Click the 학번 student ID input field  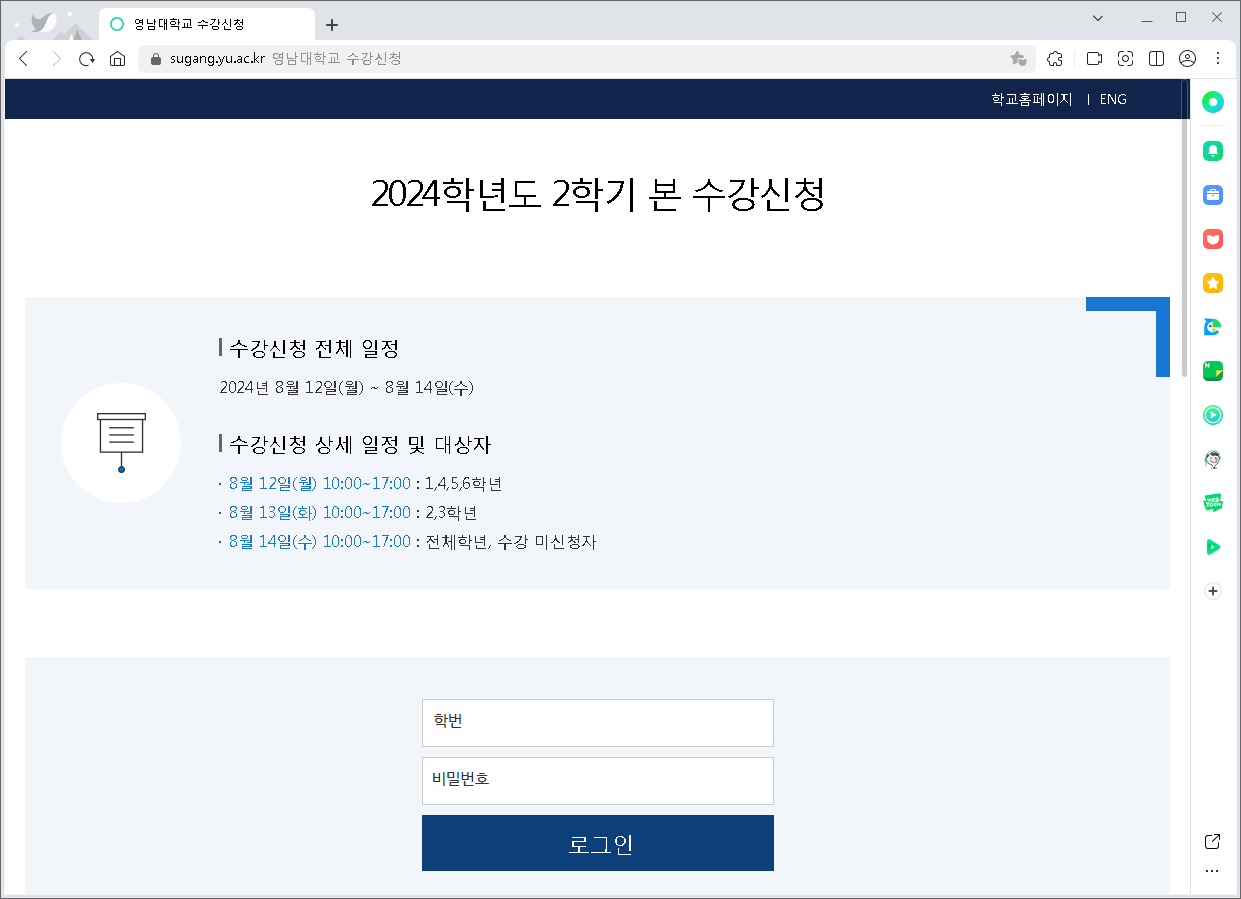[x=597, y=722]
